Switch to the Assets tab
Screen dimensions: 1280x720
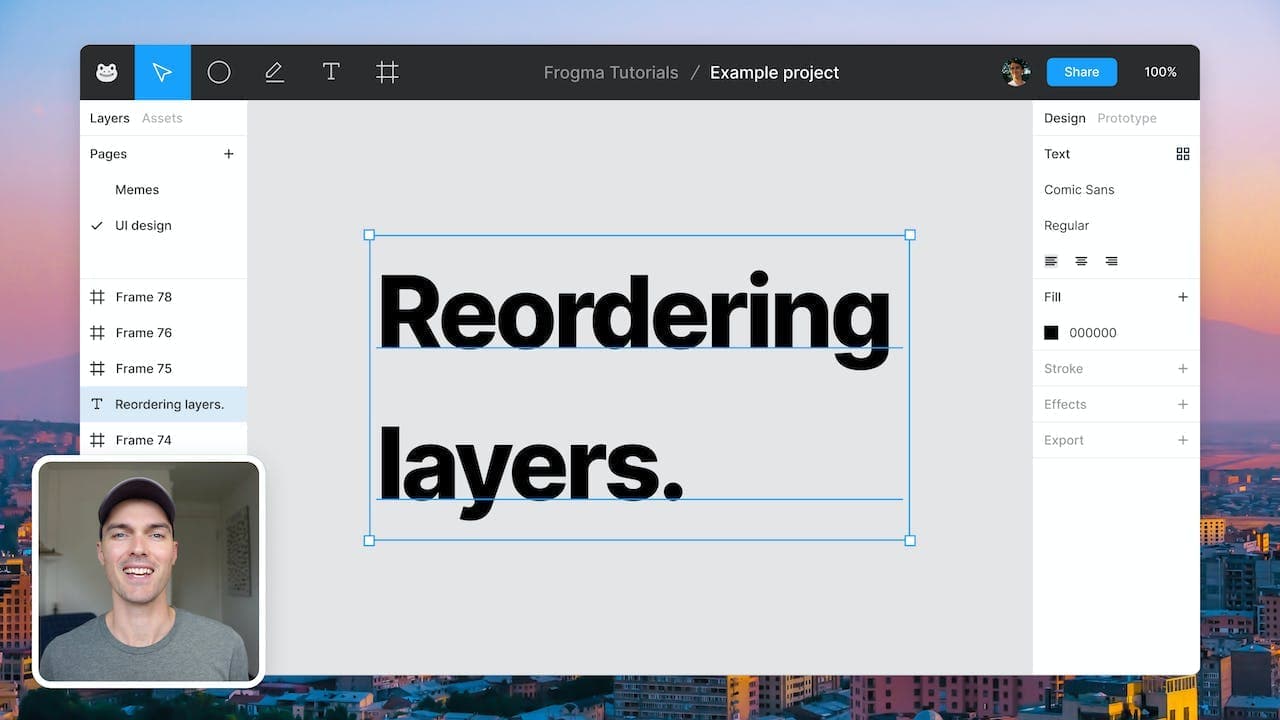pos(162,118)
